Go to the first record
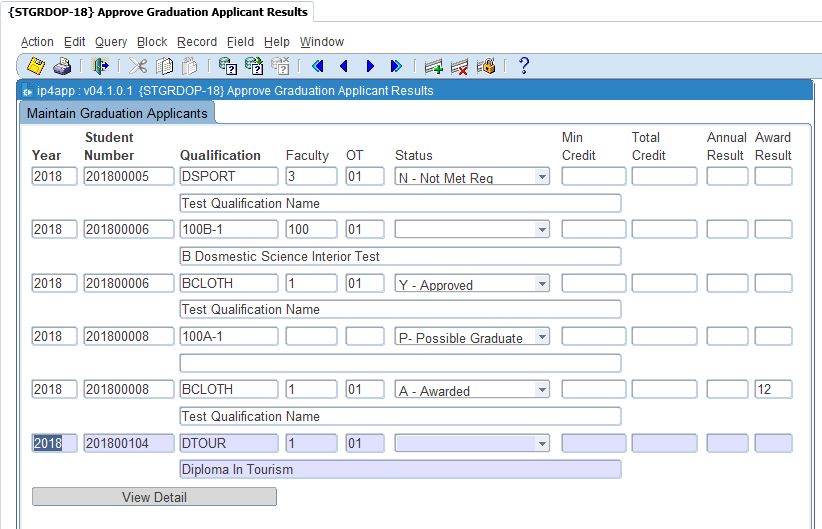Viewport: 822px width, 529px height. [318, 66]
